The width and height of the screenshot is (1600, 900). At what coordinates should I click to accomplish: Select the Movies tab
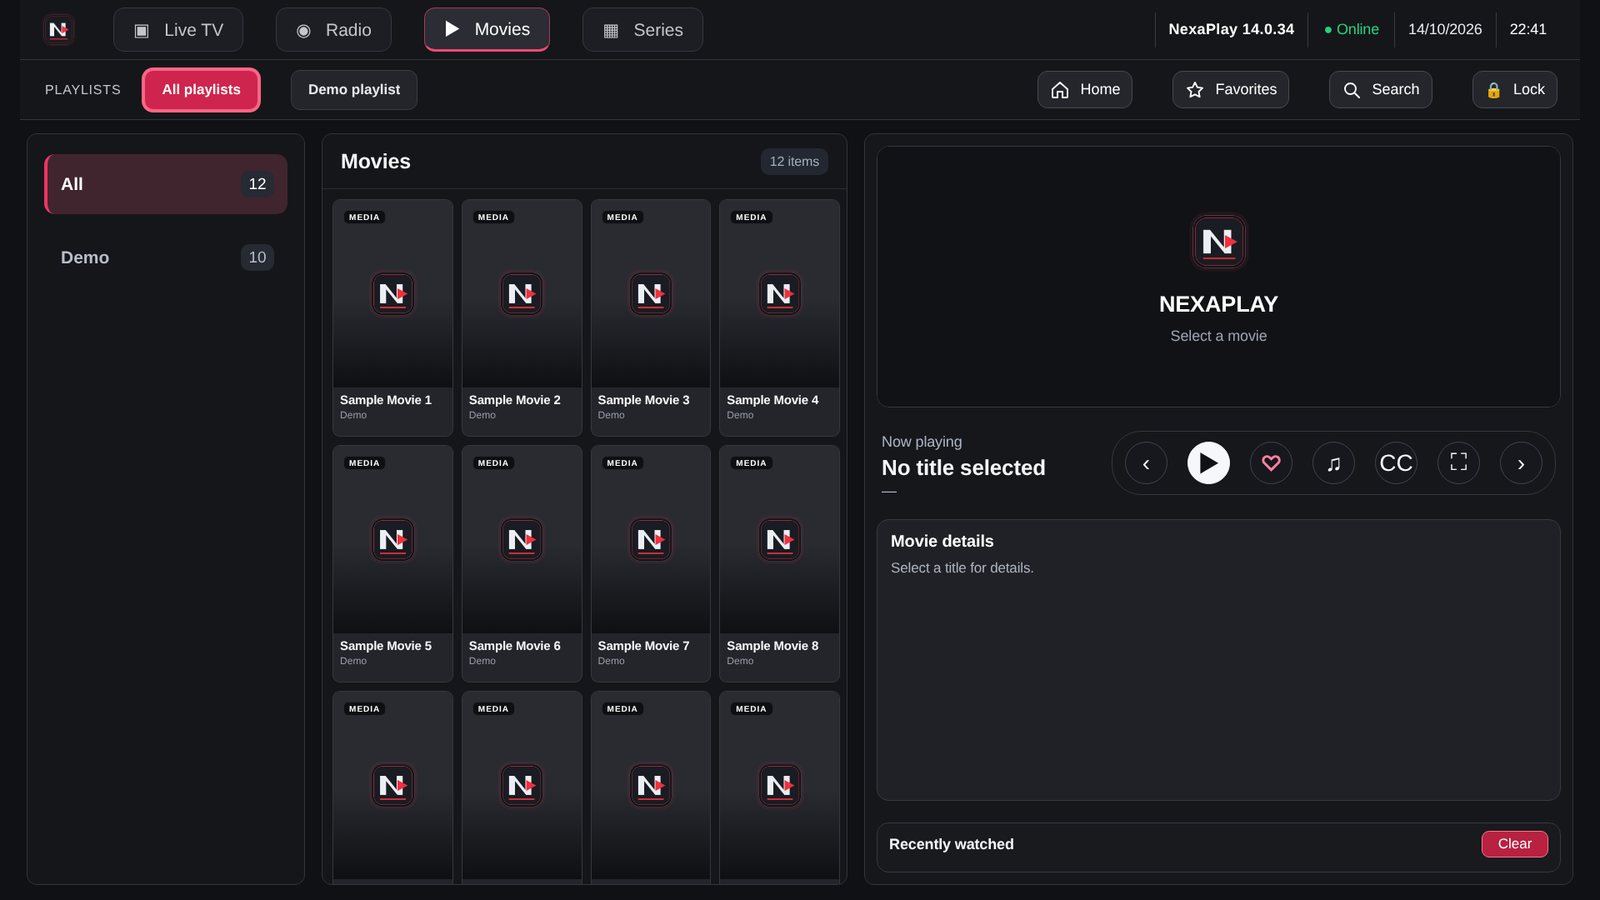click(487, 30)
